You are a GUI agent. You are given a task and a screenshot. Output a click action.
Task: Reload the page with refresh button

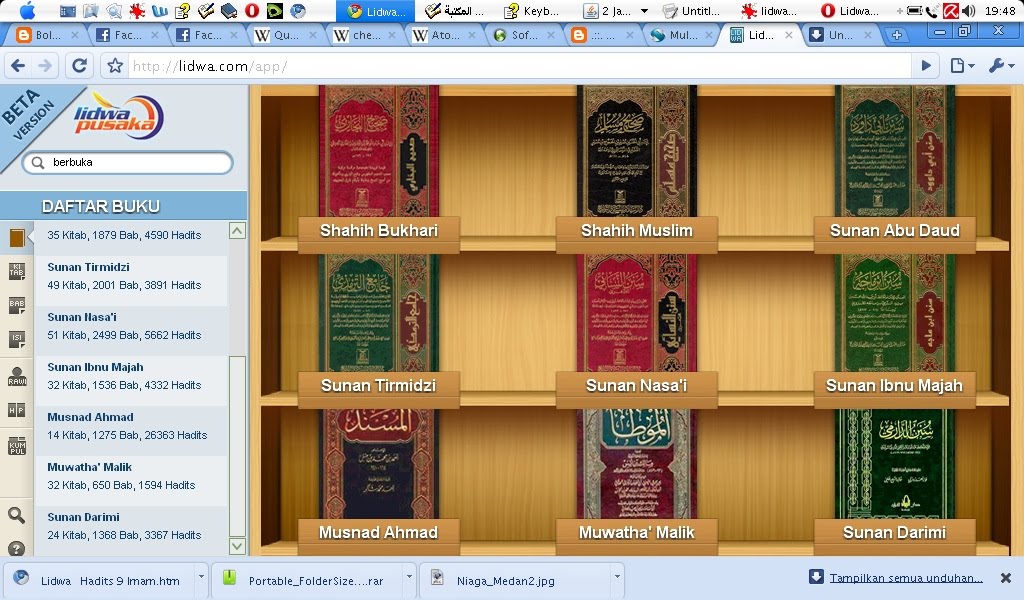[x=80, y=66]
